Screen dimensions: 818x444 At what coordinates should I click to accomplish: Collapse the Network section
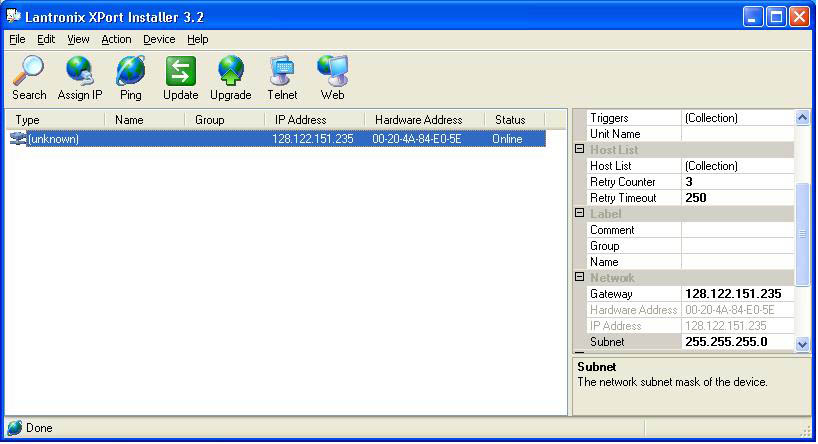[x=580, y=277]
